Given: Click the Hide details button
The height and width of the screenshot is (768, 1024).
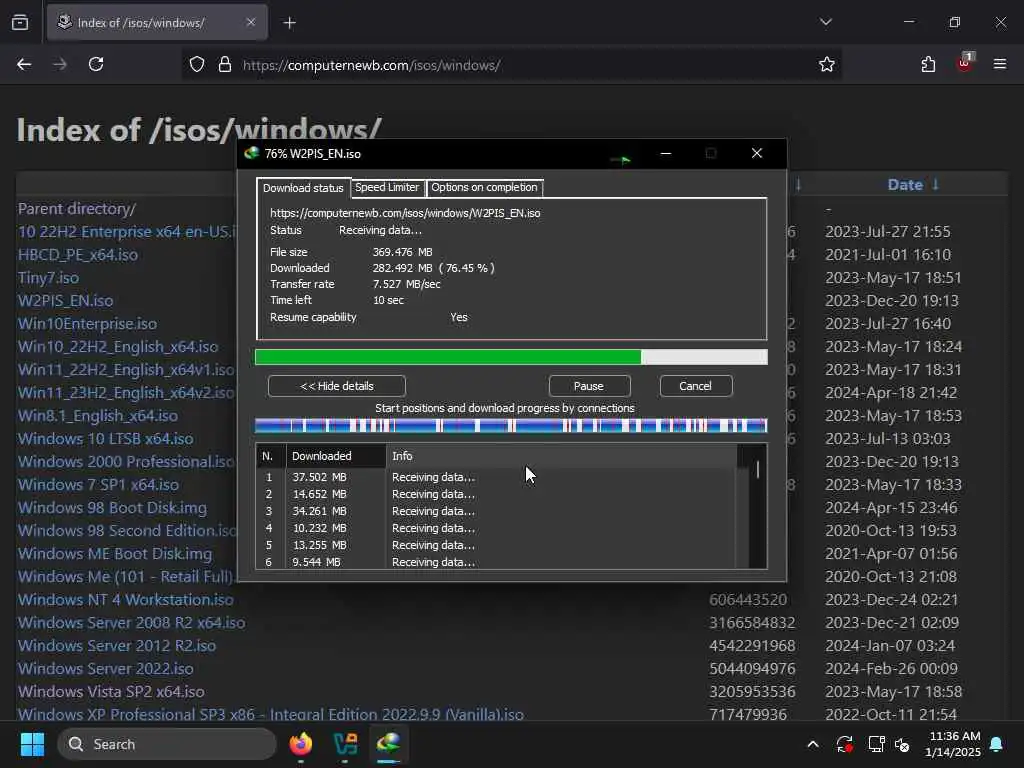Looking at the screenshot, I should (x=336, y=386).
